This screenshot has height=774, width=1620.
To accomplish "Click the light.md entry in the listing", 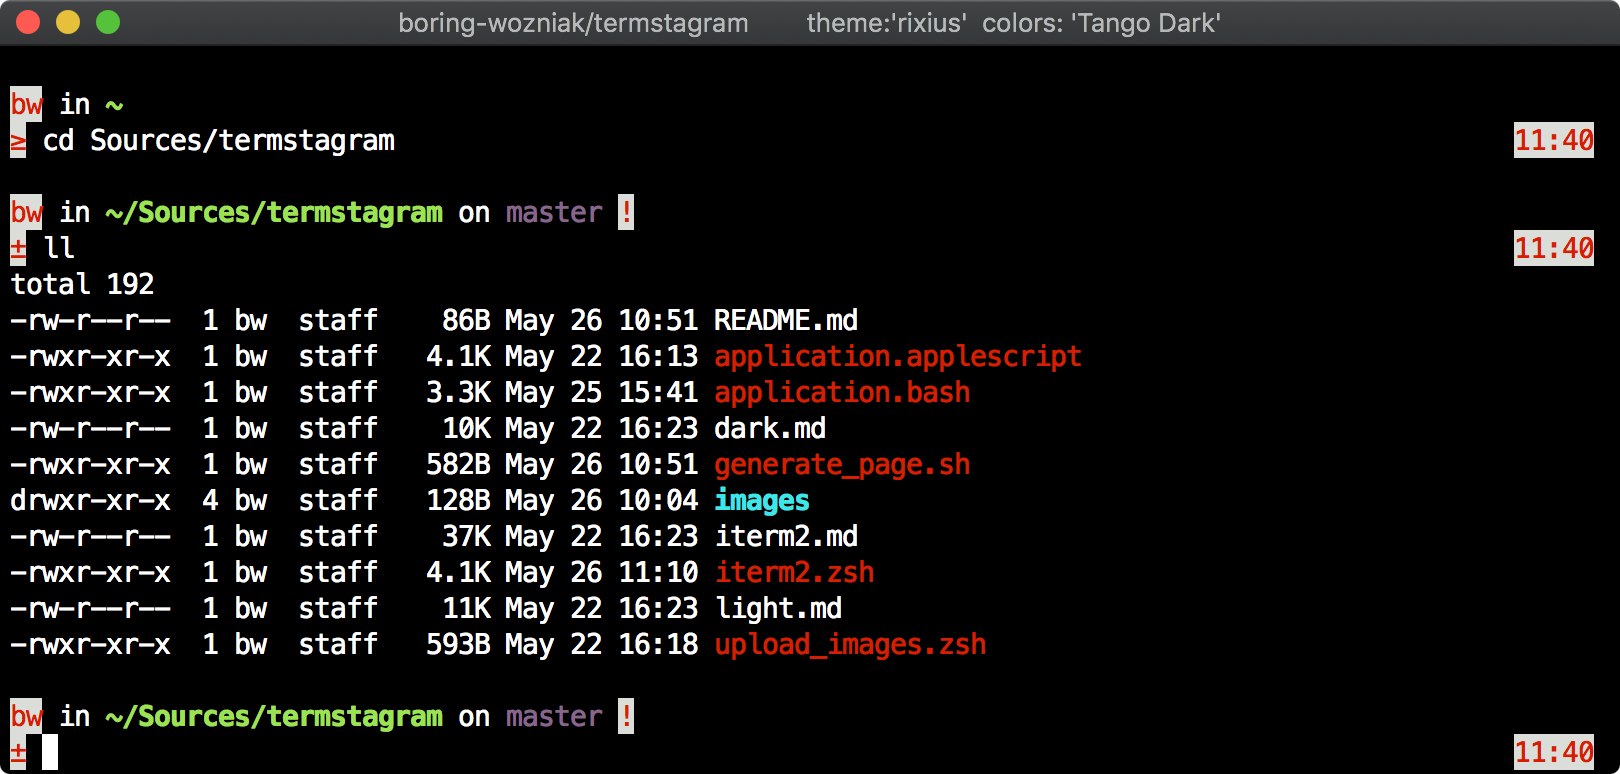I will 778,608.
